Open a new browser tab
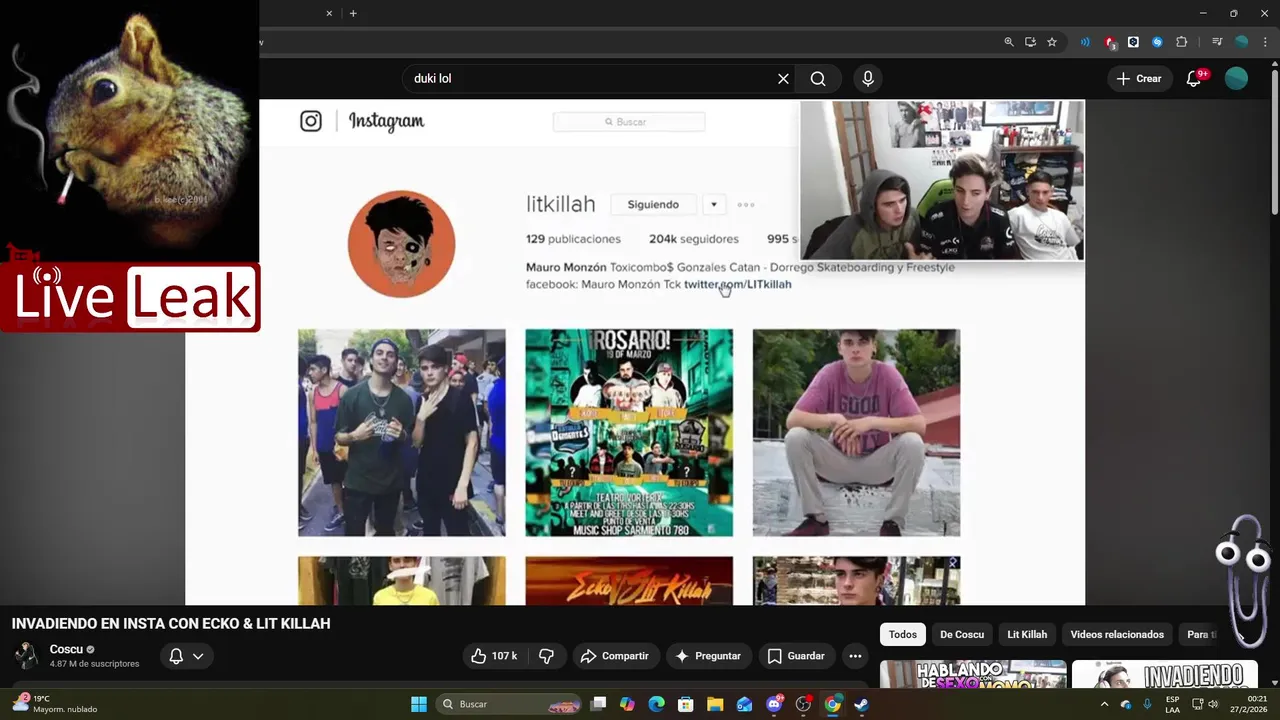Viewport: 1280px width, 720px height. tap(353, 13)
